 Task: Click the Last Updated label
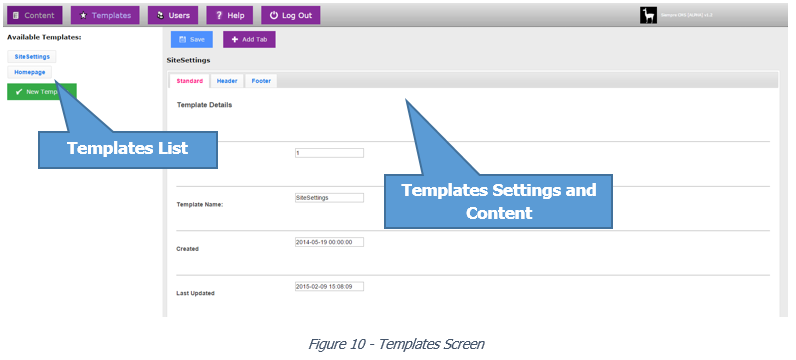(195, 293)
